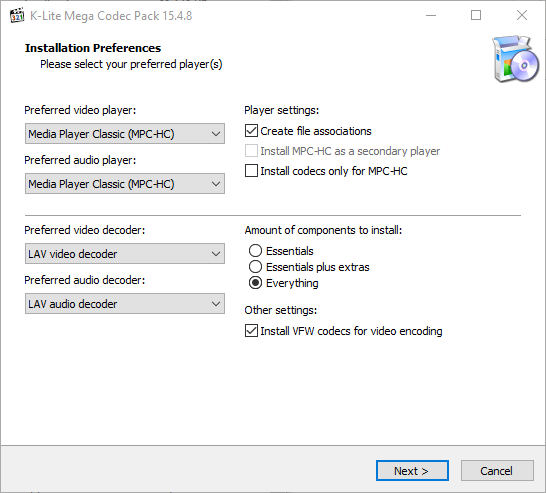Select the Everything radio button
Viewport: 546px width, 493px height.
255,283
